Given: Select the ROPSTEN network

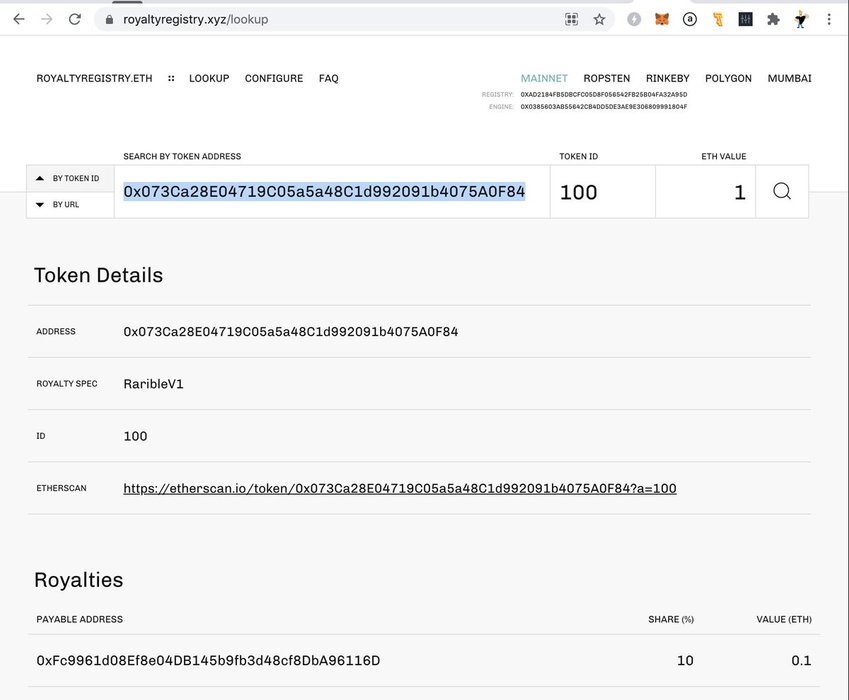Looking at the screenshot, I should [x=606, y=78].
